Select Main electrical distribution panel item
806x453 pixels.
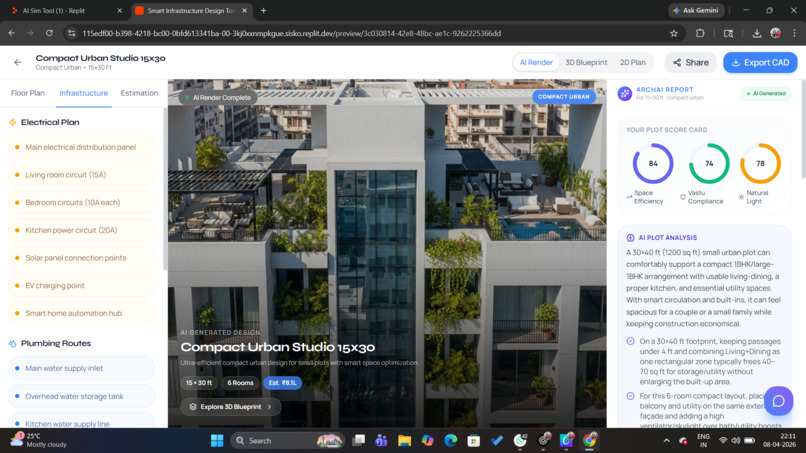pos(81,147)
